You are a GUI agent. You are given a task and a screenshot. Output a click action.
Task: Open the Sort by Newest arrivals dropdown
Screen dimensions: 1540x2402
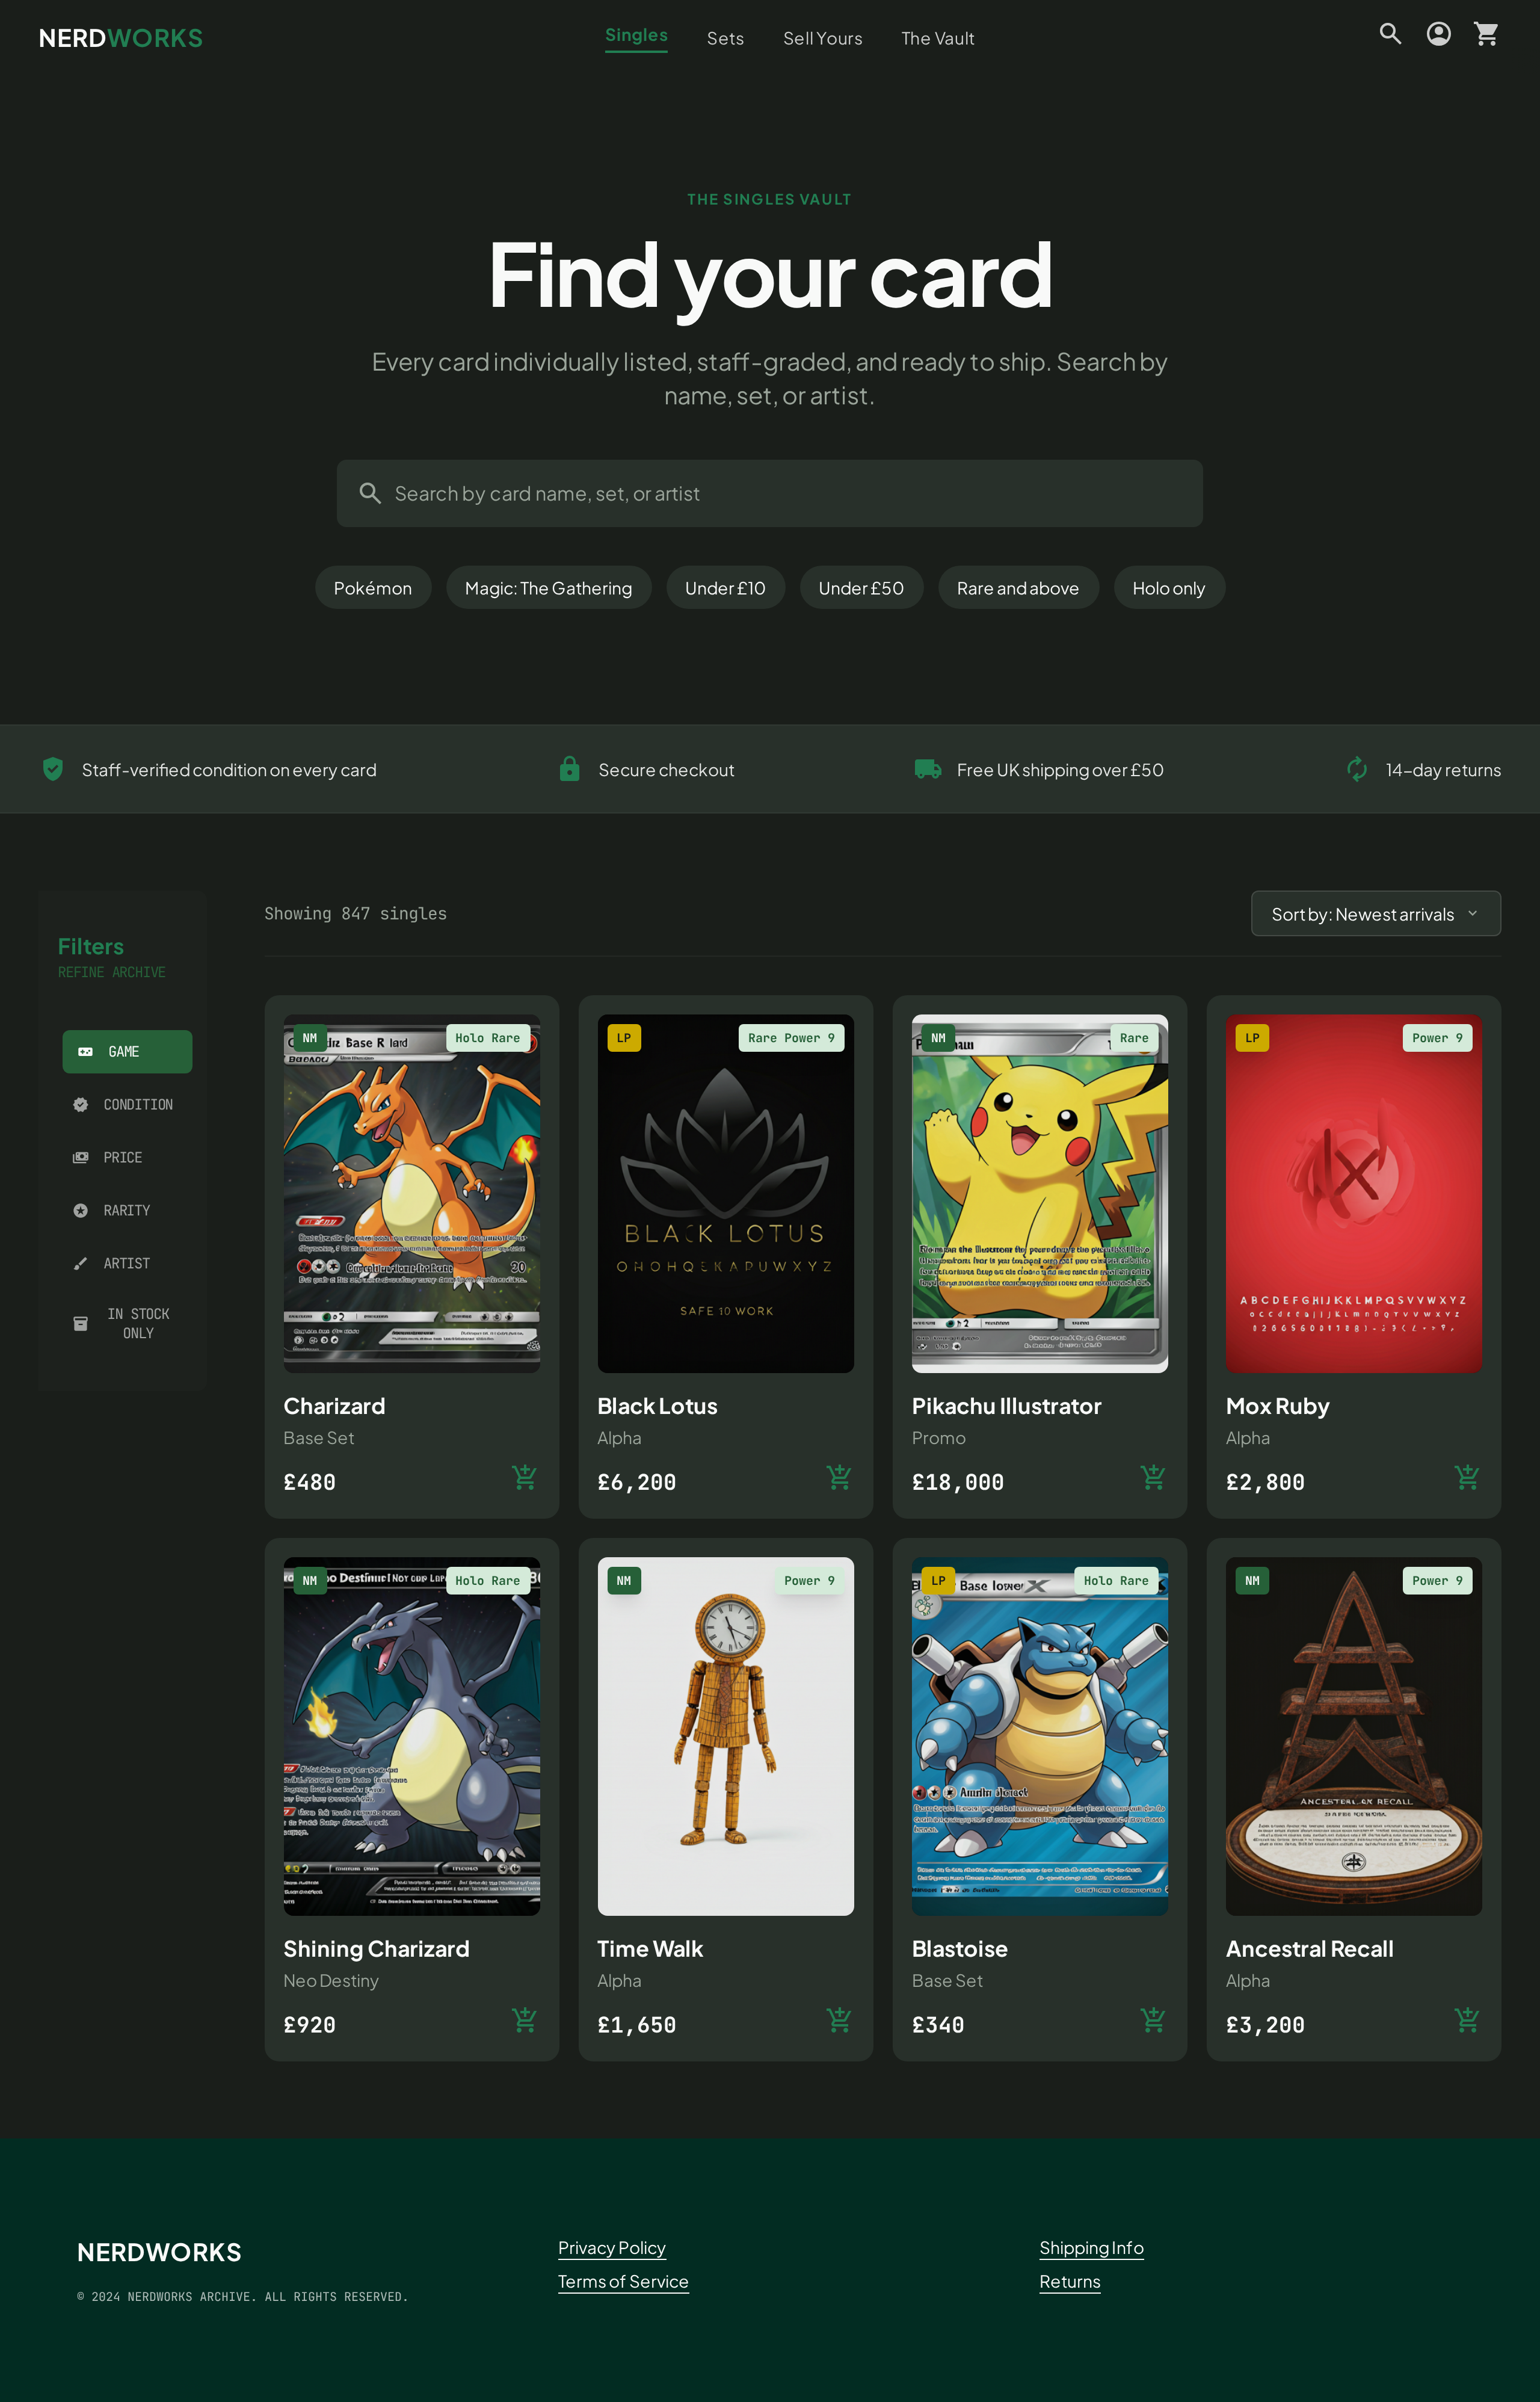click(1375, 914)
